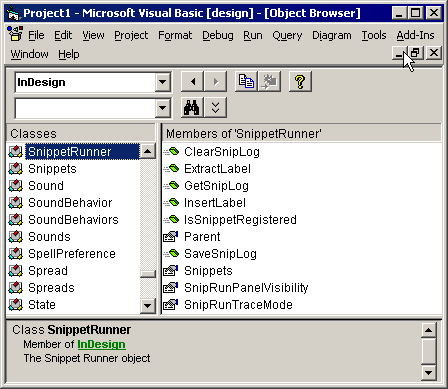Open the View menu
Screen dimensions: 448x389
pos(93,35)
